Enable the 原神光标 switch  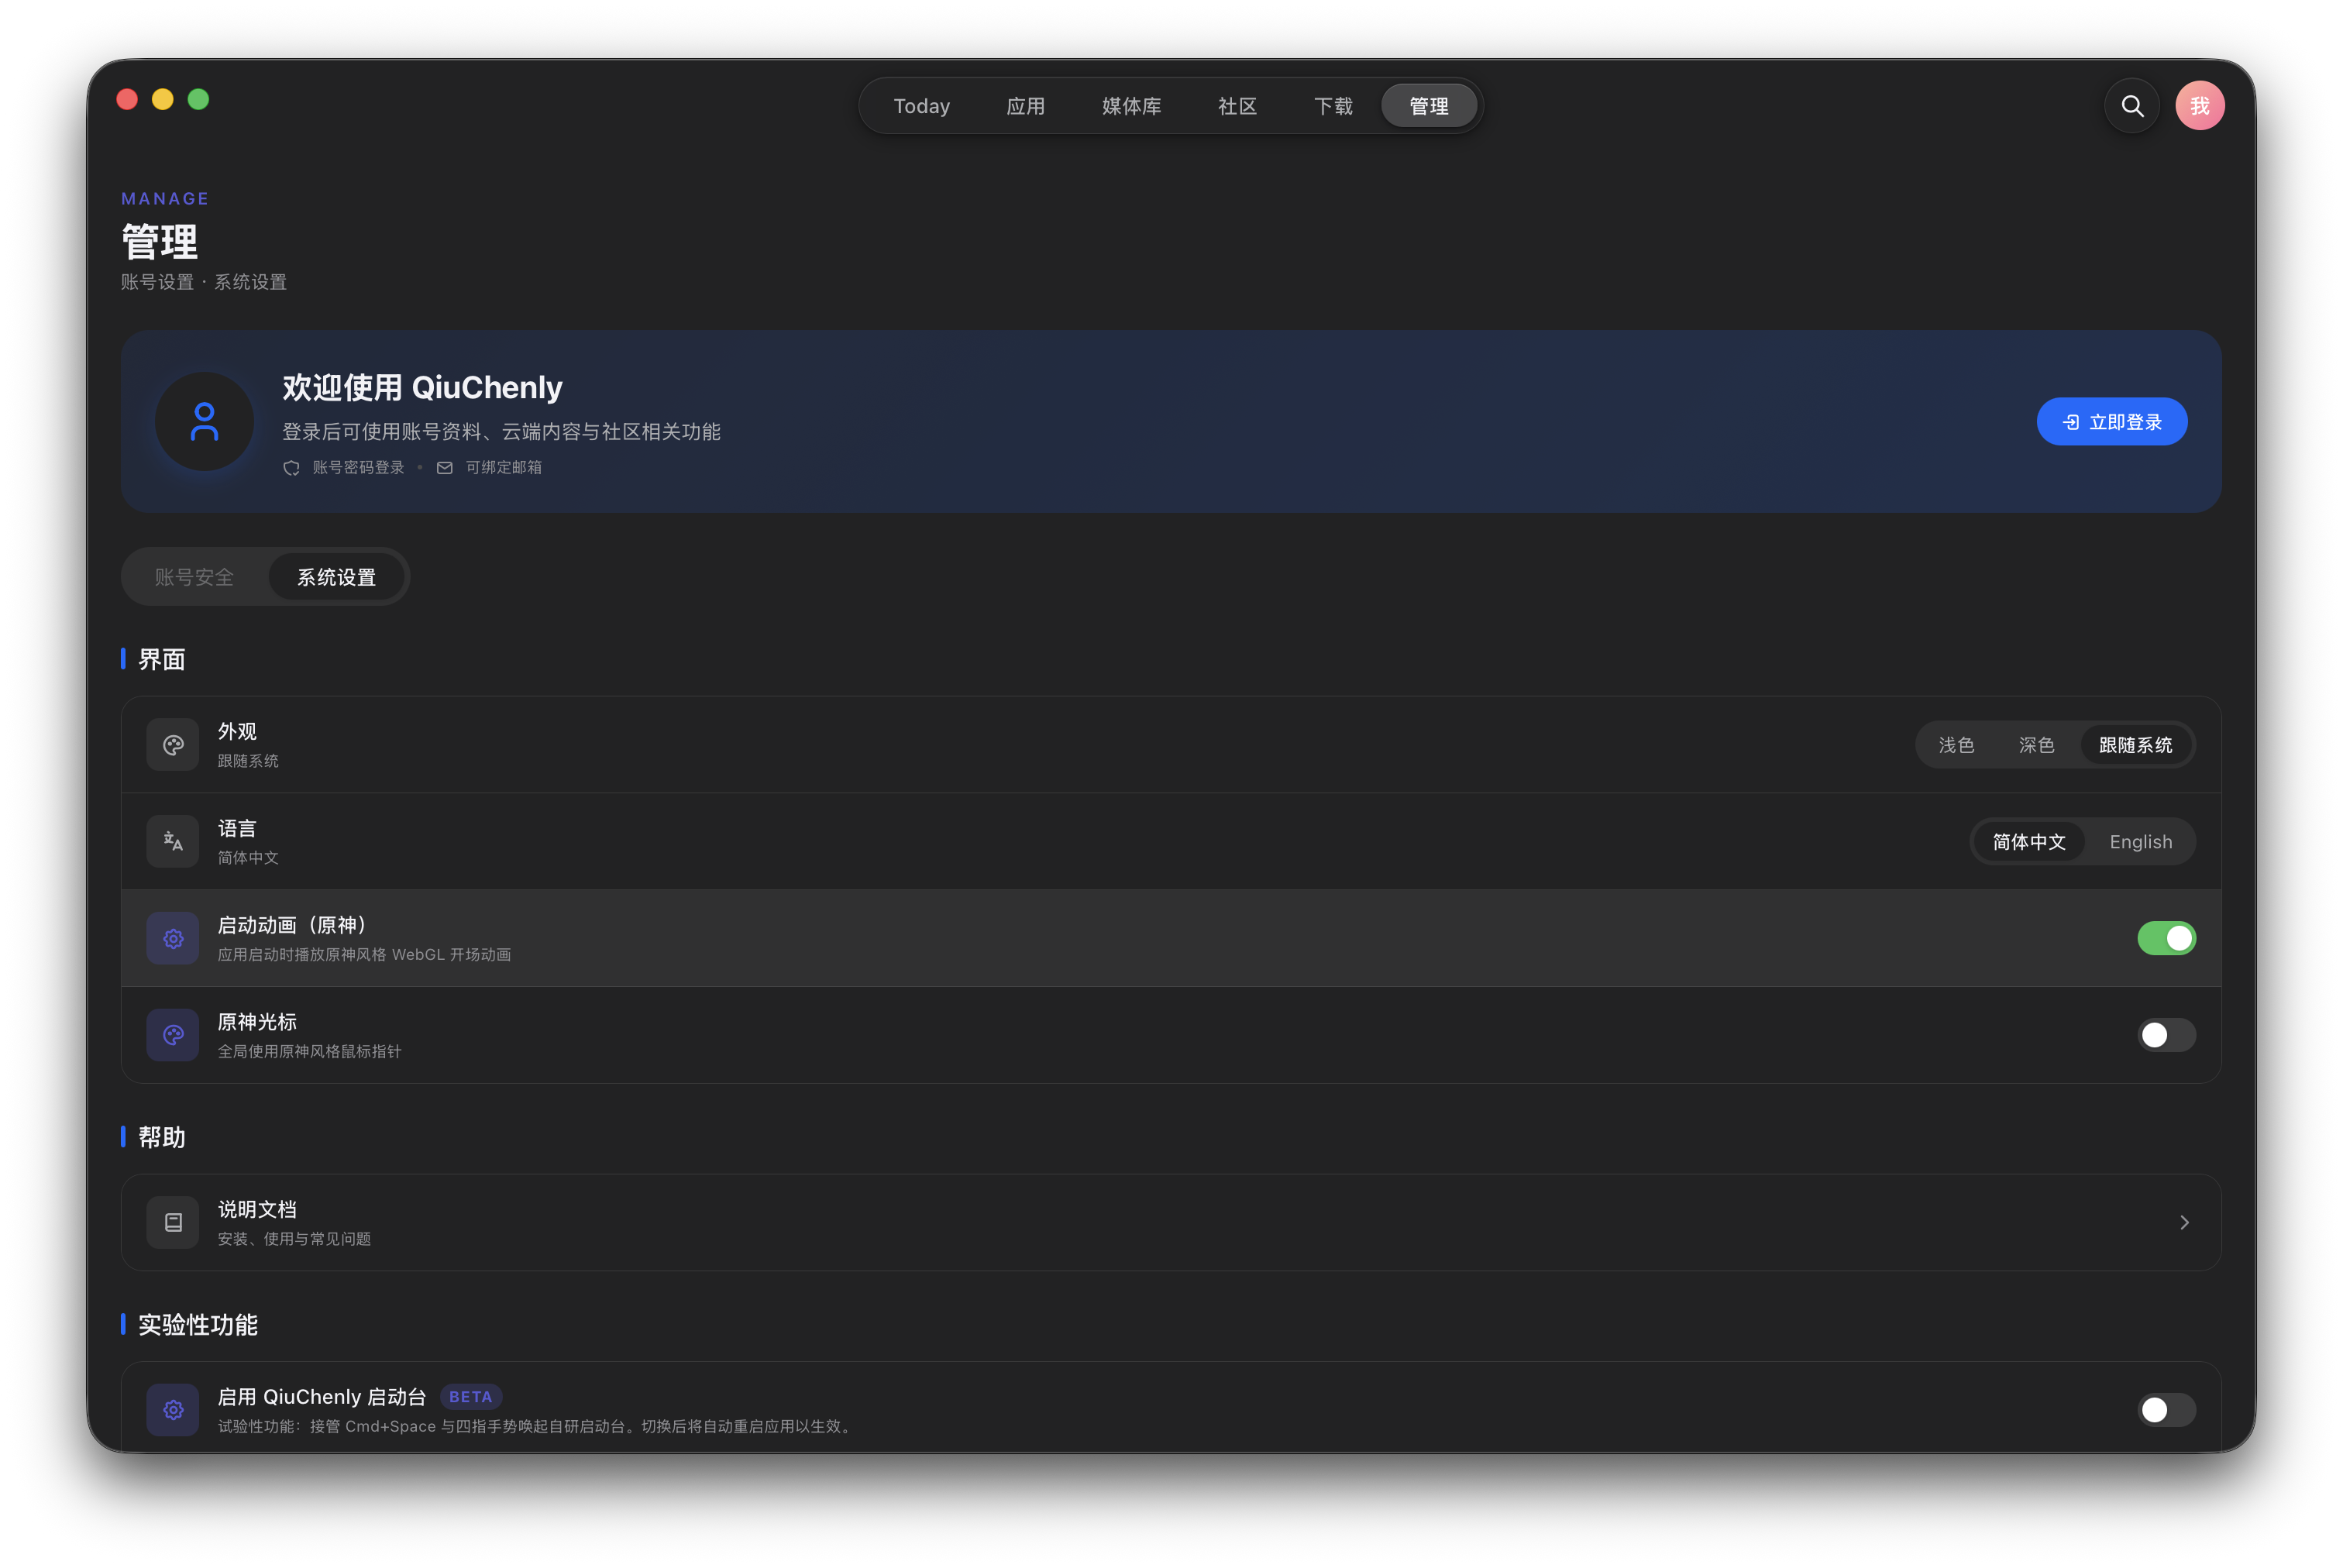tap(2166, 1035)
